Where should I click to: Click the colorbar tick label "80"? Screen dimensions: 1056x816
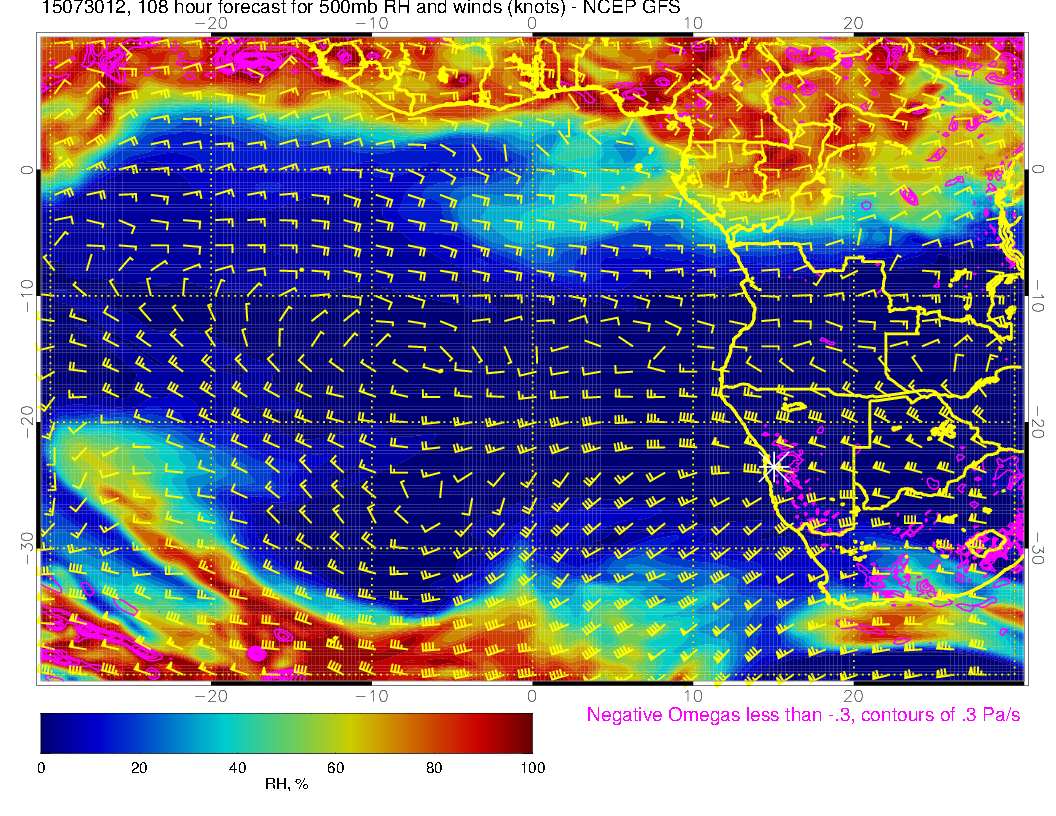point(434,768)
